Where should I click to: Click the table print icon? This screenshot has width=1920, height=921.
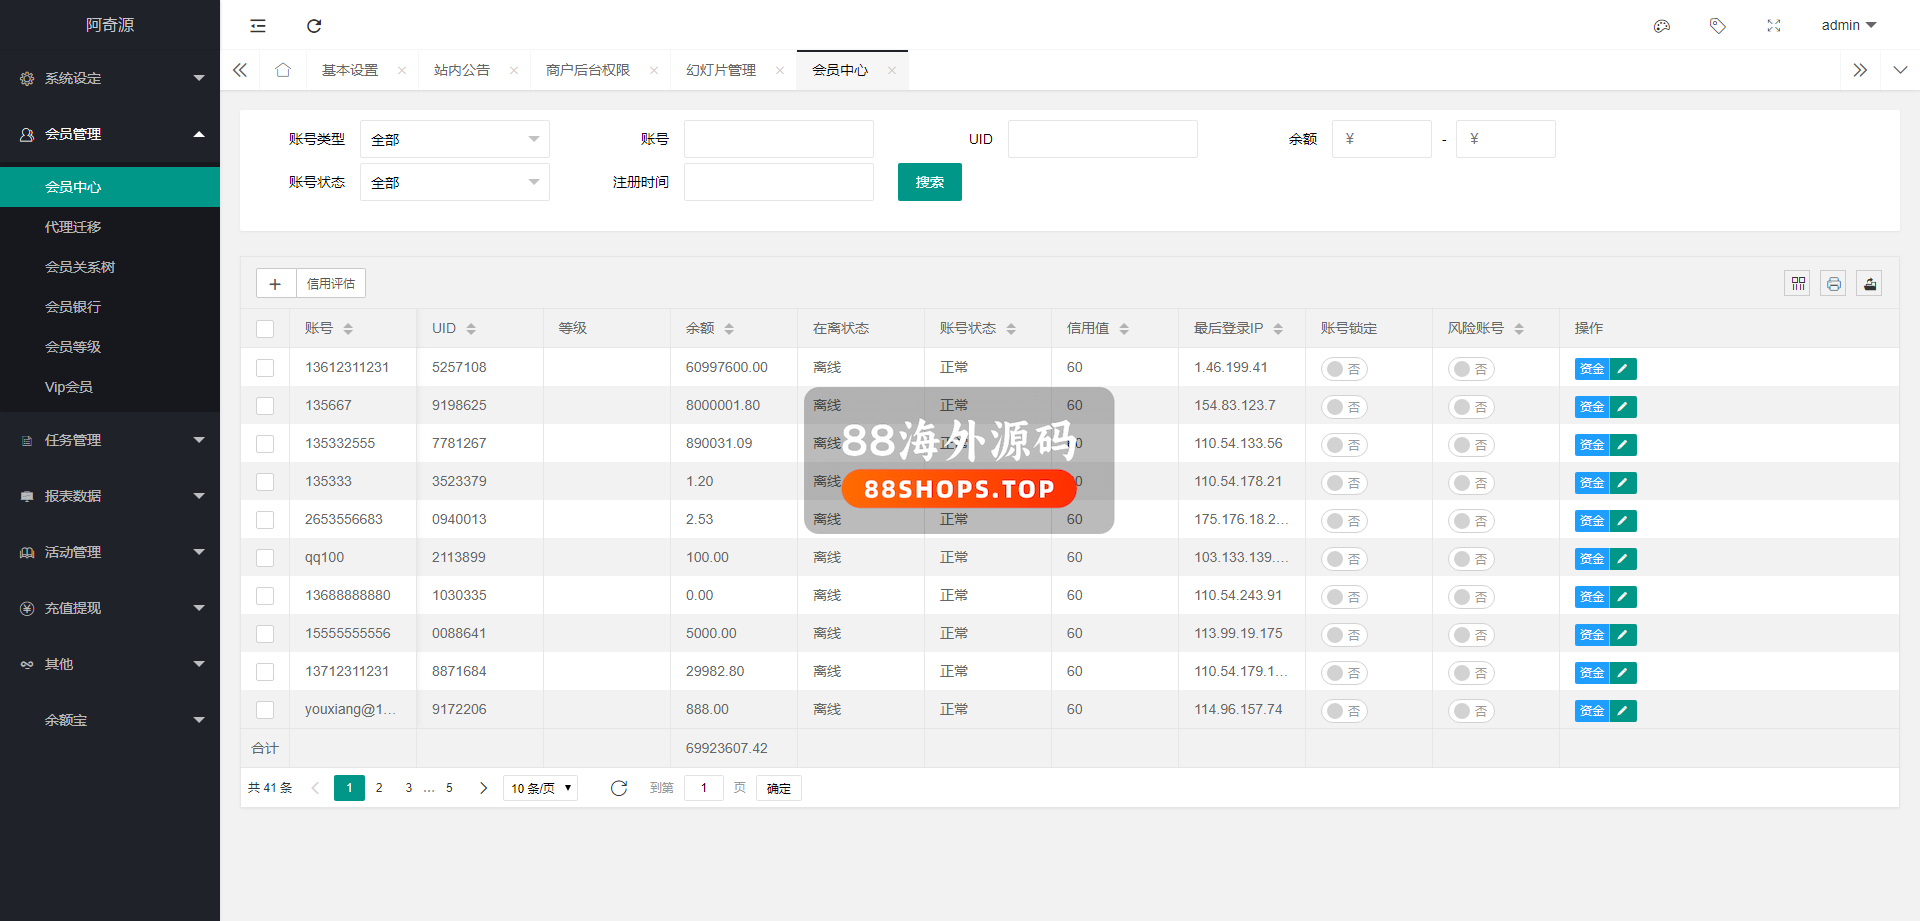(x=1833, y=284)
